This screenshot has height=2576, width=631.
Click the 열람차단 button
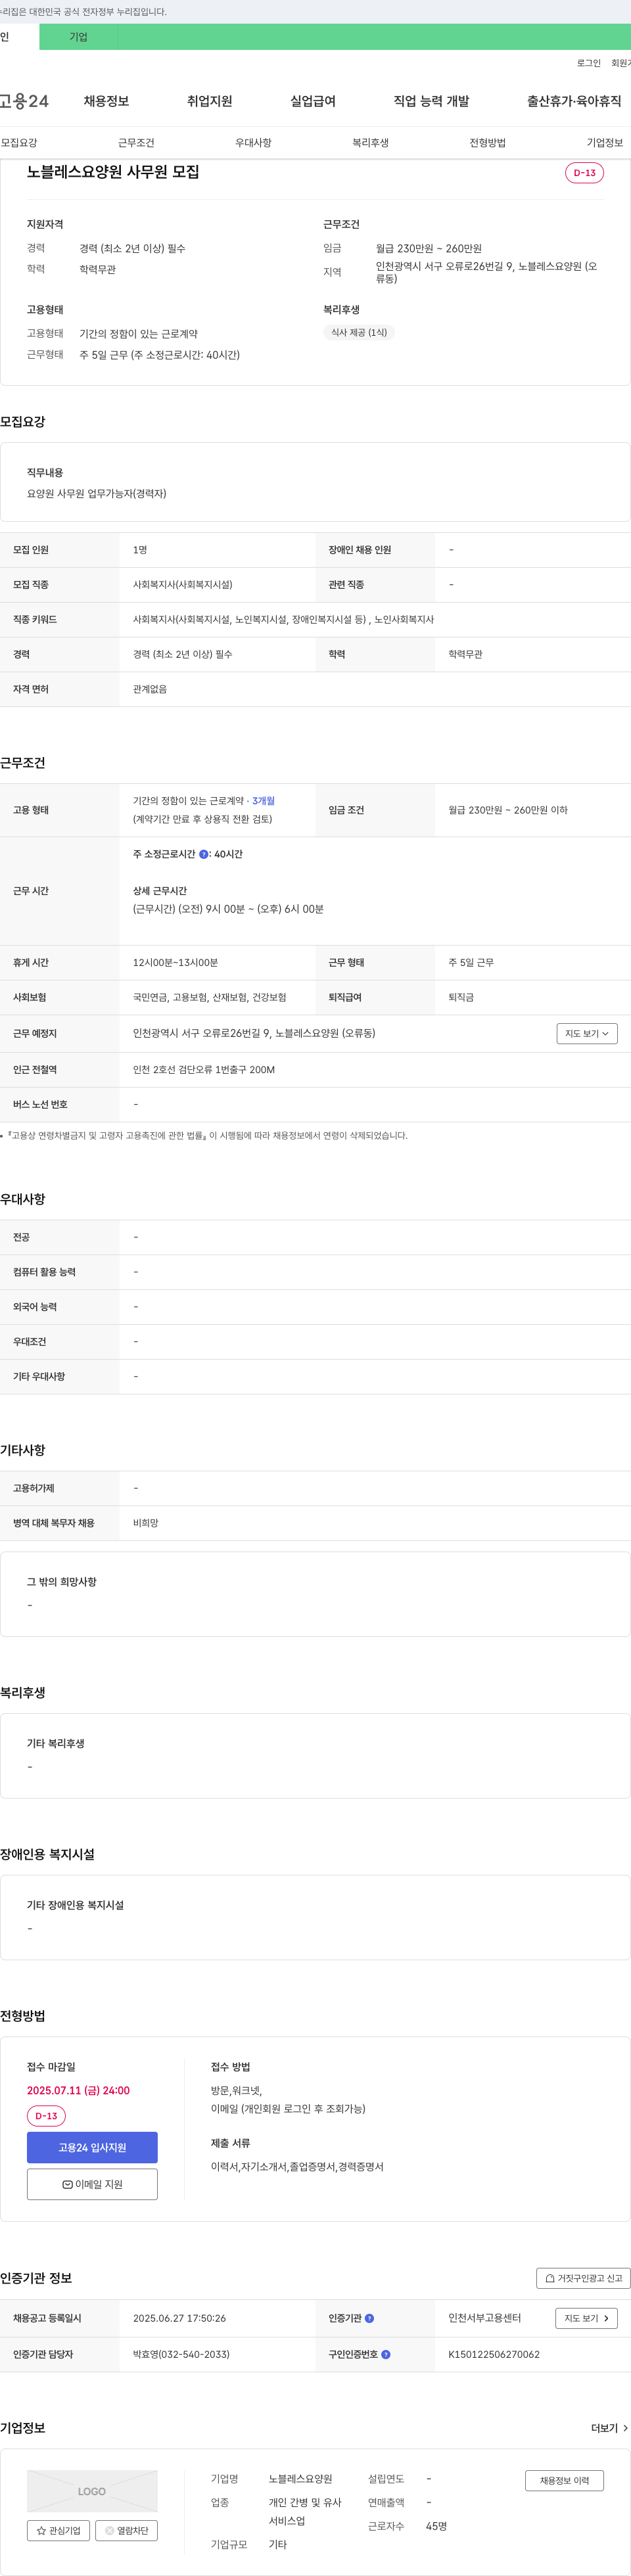pyautogui.click(x=127, y=2530)
